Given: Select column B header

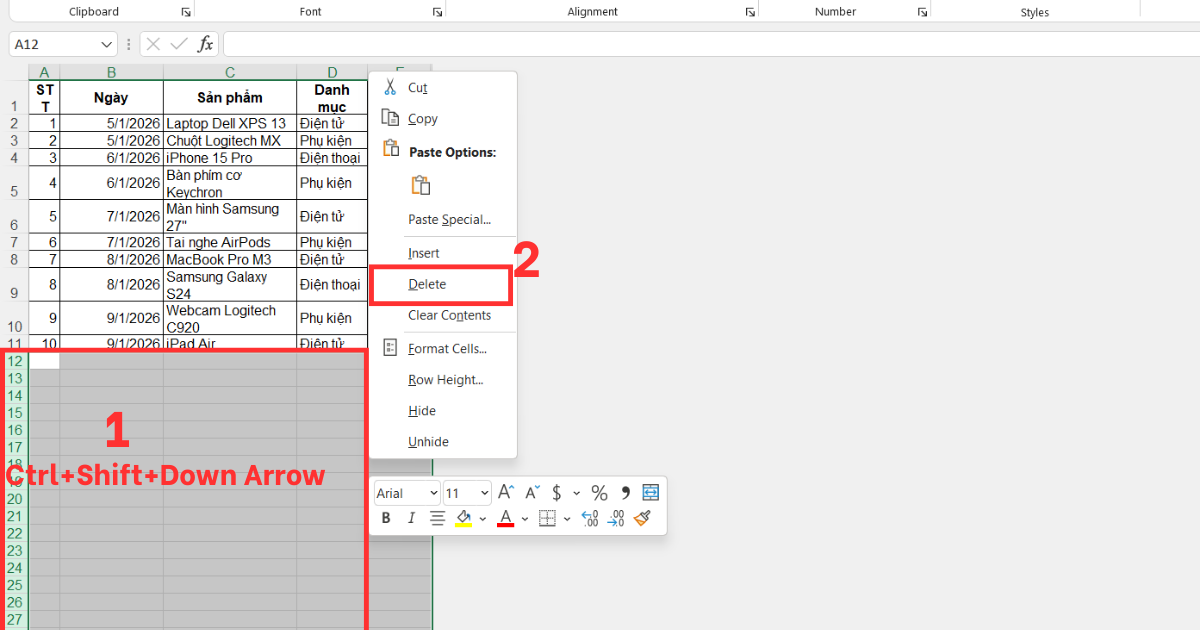Looking at the screenshot, I should point(112,72).
